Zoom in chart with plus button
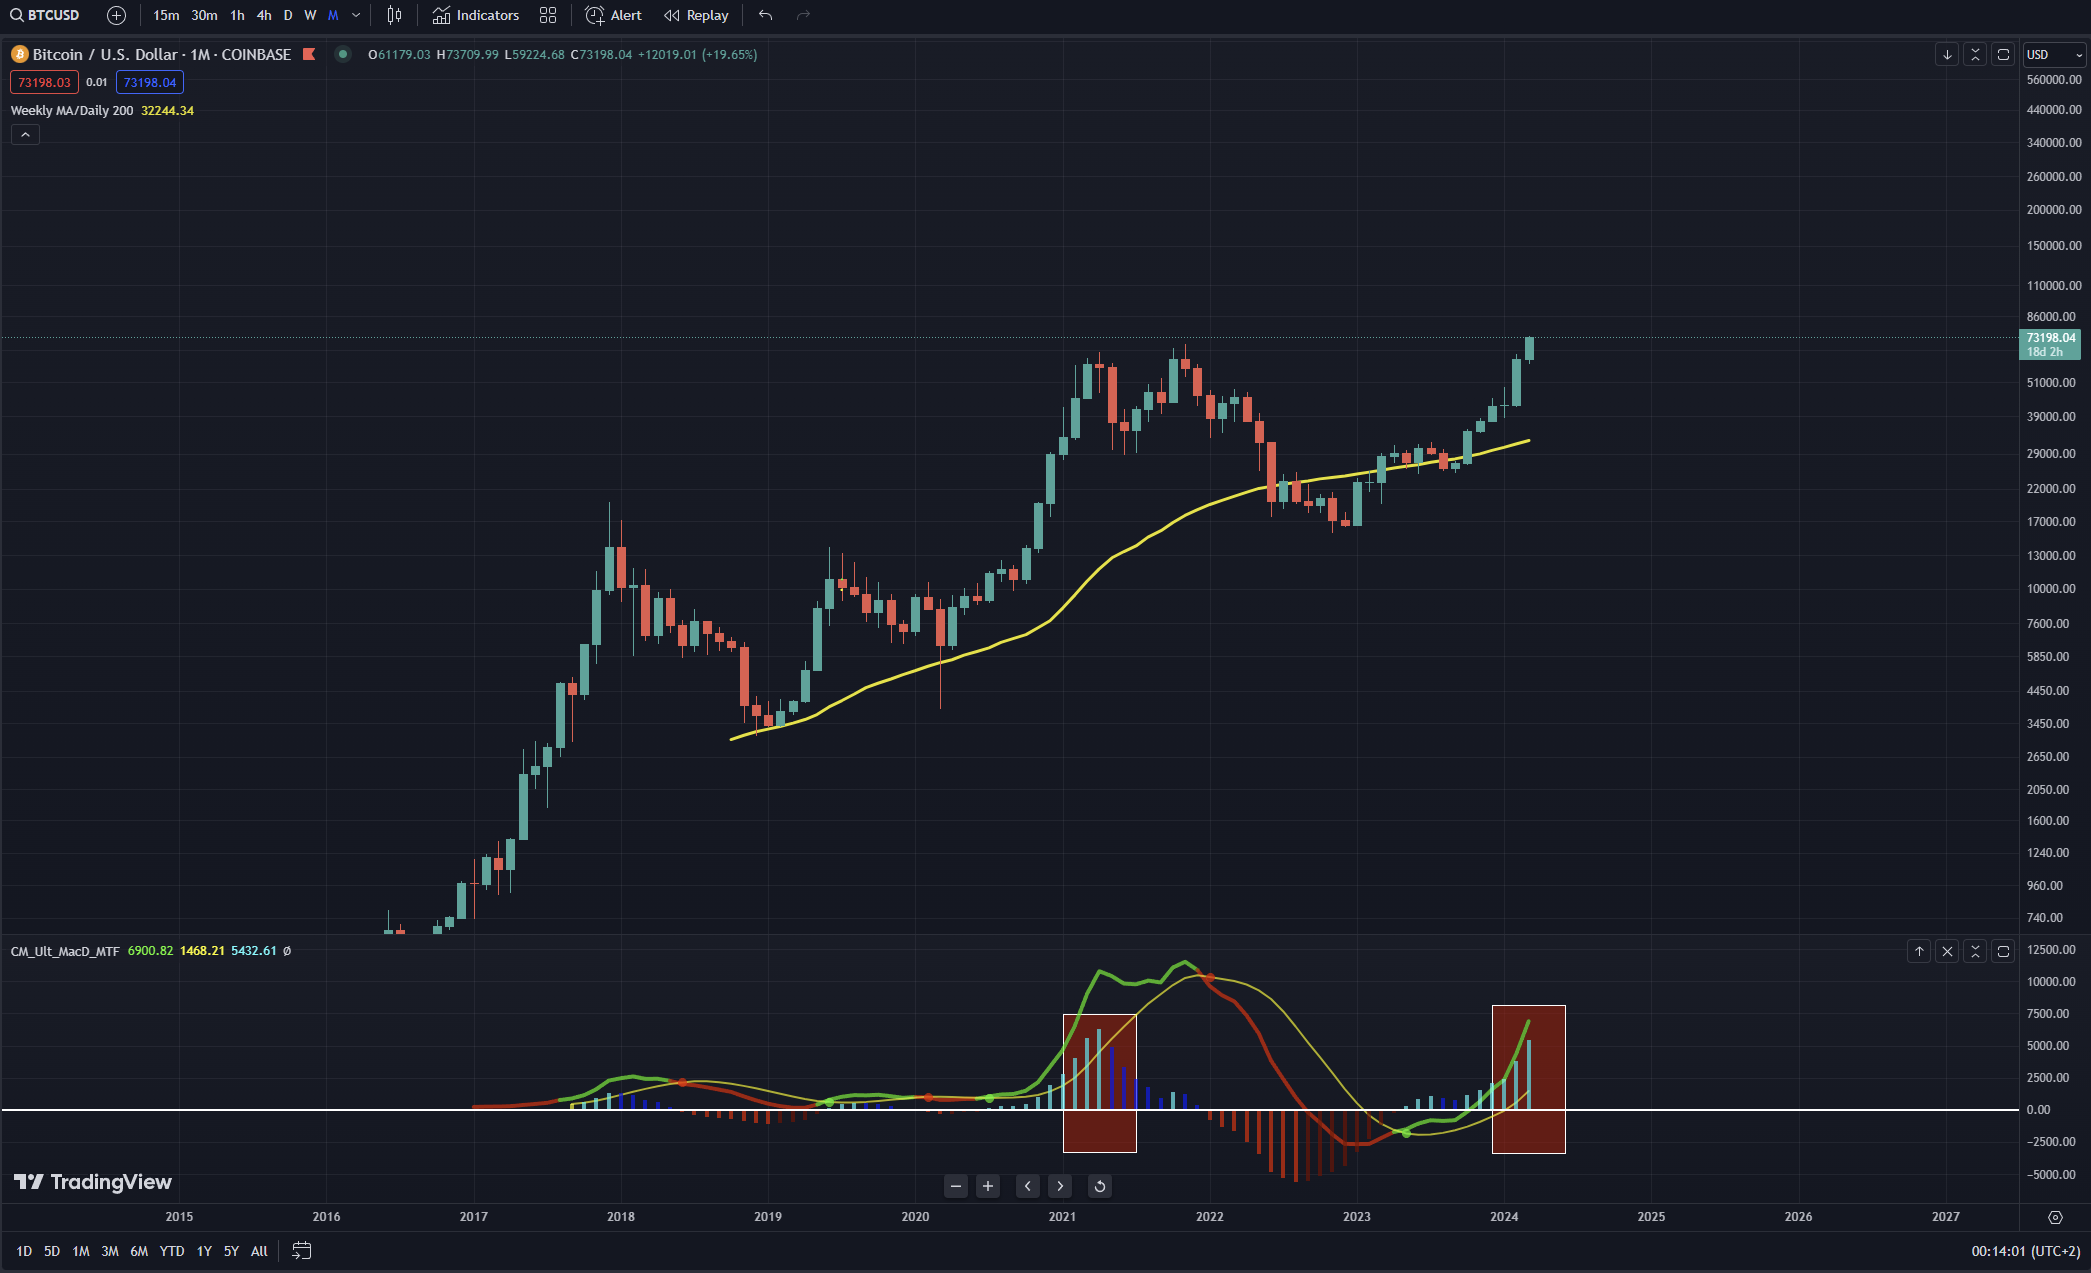2091x1273 pixels. 988,1186
